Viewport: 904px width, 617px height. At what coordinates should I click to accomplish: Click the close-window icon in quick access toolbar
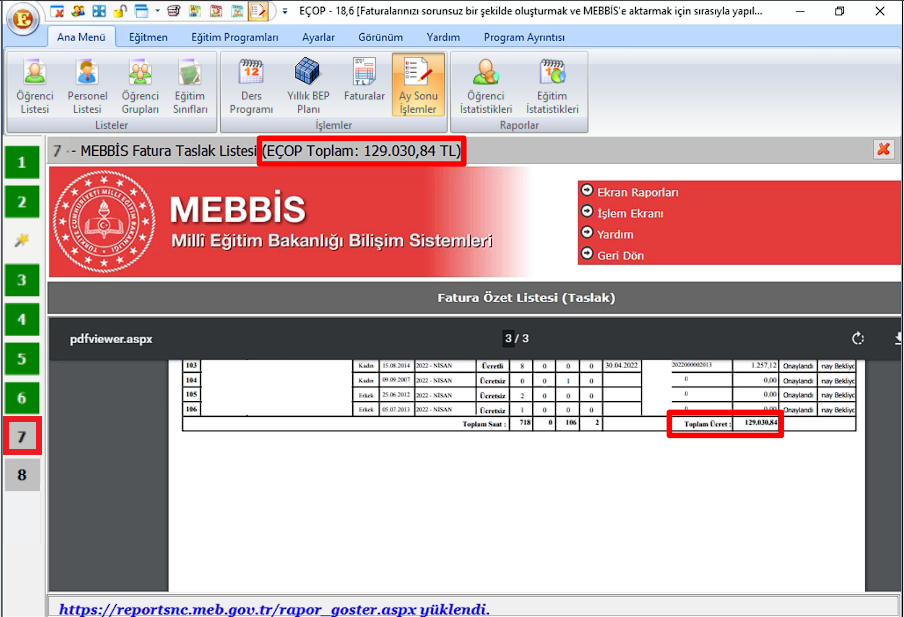tap(56, 11)
